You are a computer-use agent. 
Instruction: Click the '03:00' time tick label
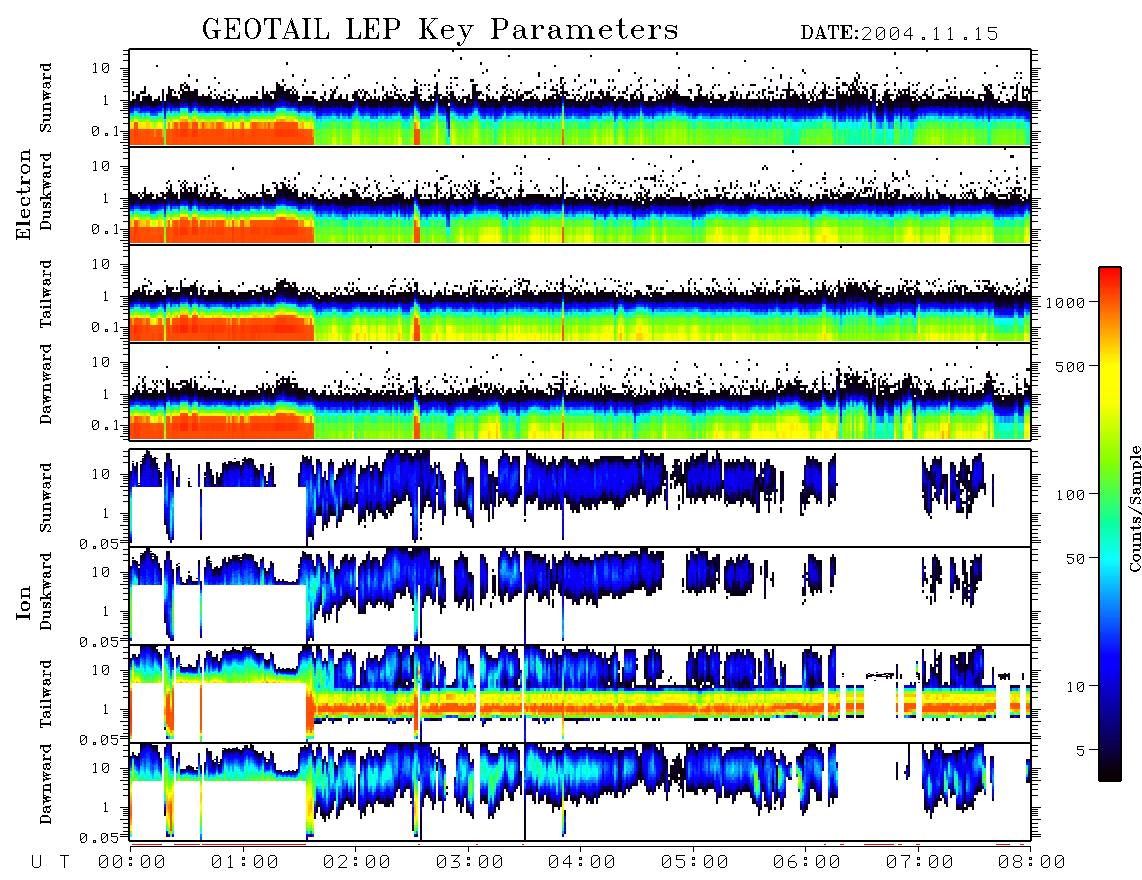click(469, 862)
